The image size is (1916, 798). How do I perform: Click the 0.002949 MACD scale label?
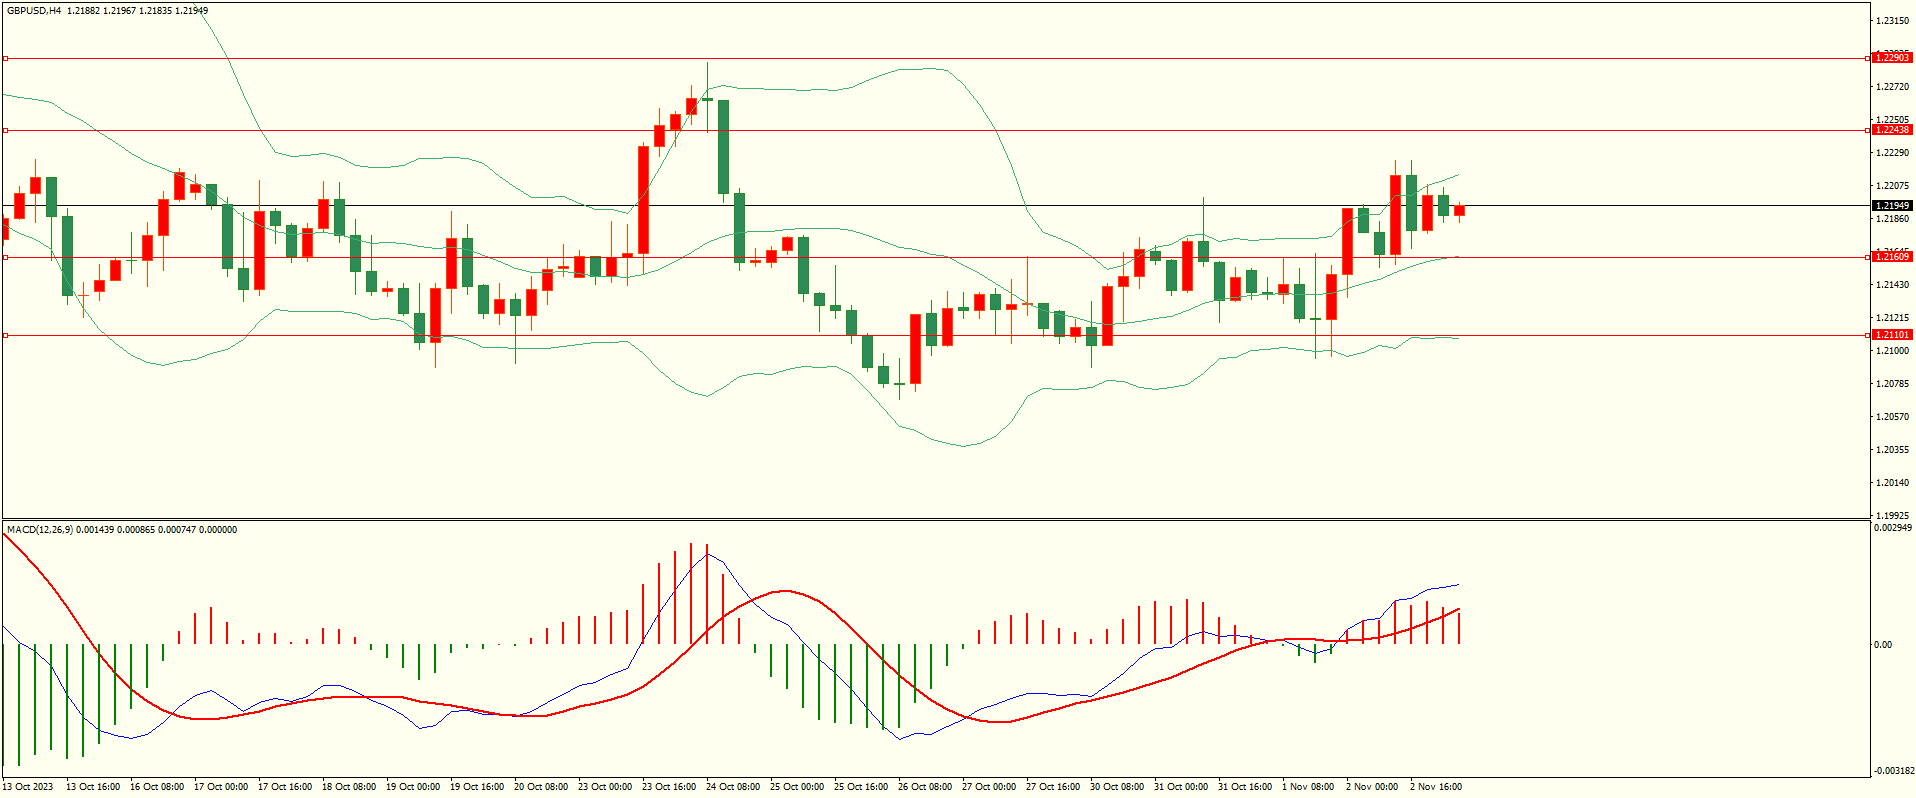[1892, 528]
